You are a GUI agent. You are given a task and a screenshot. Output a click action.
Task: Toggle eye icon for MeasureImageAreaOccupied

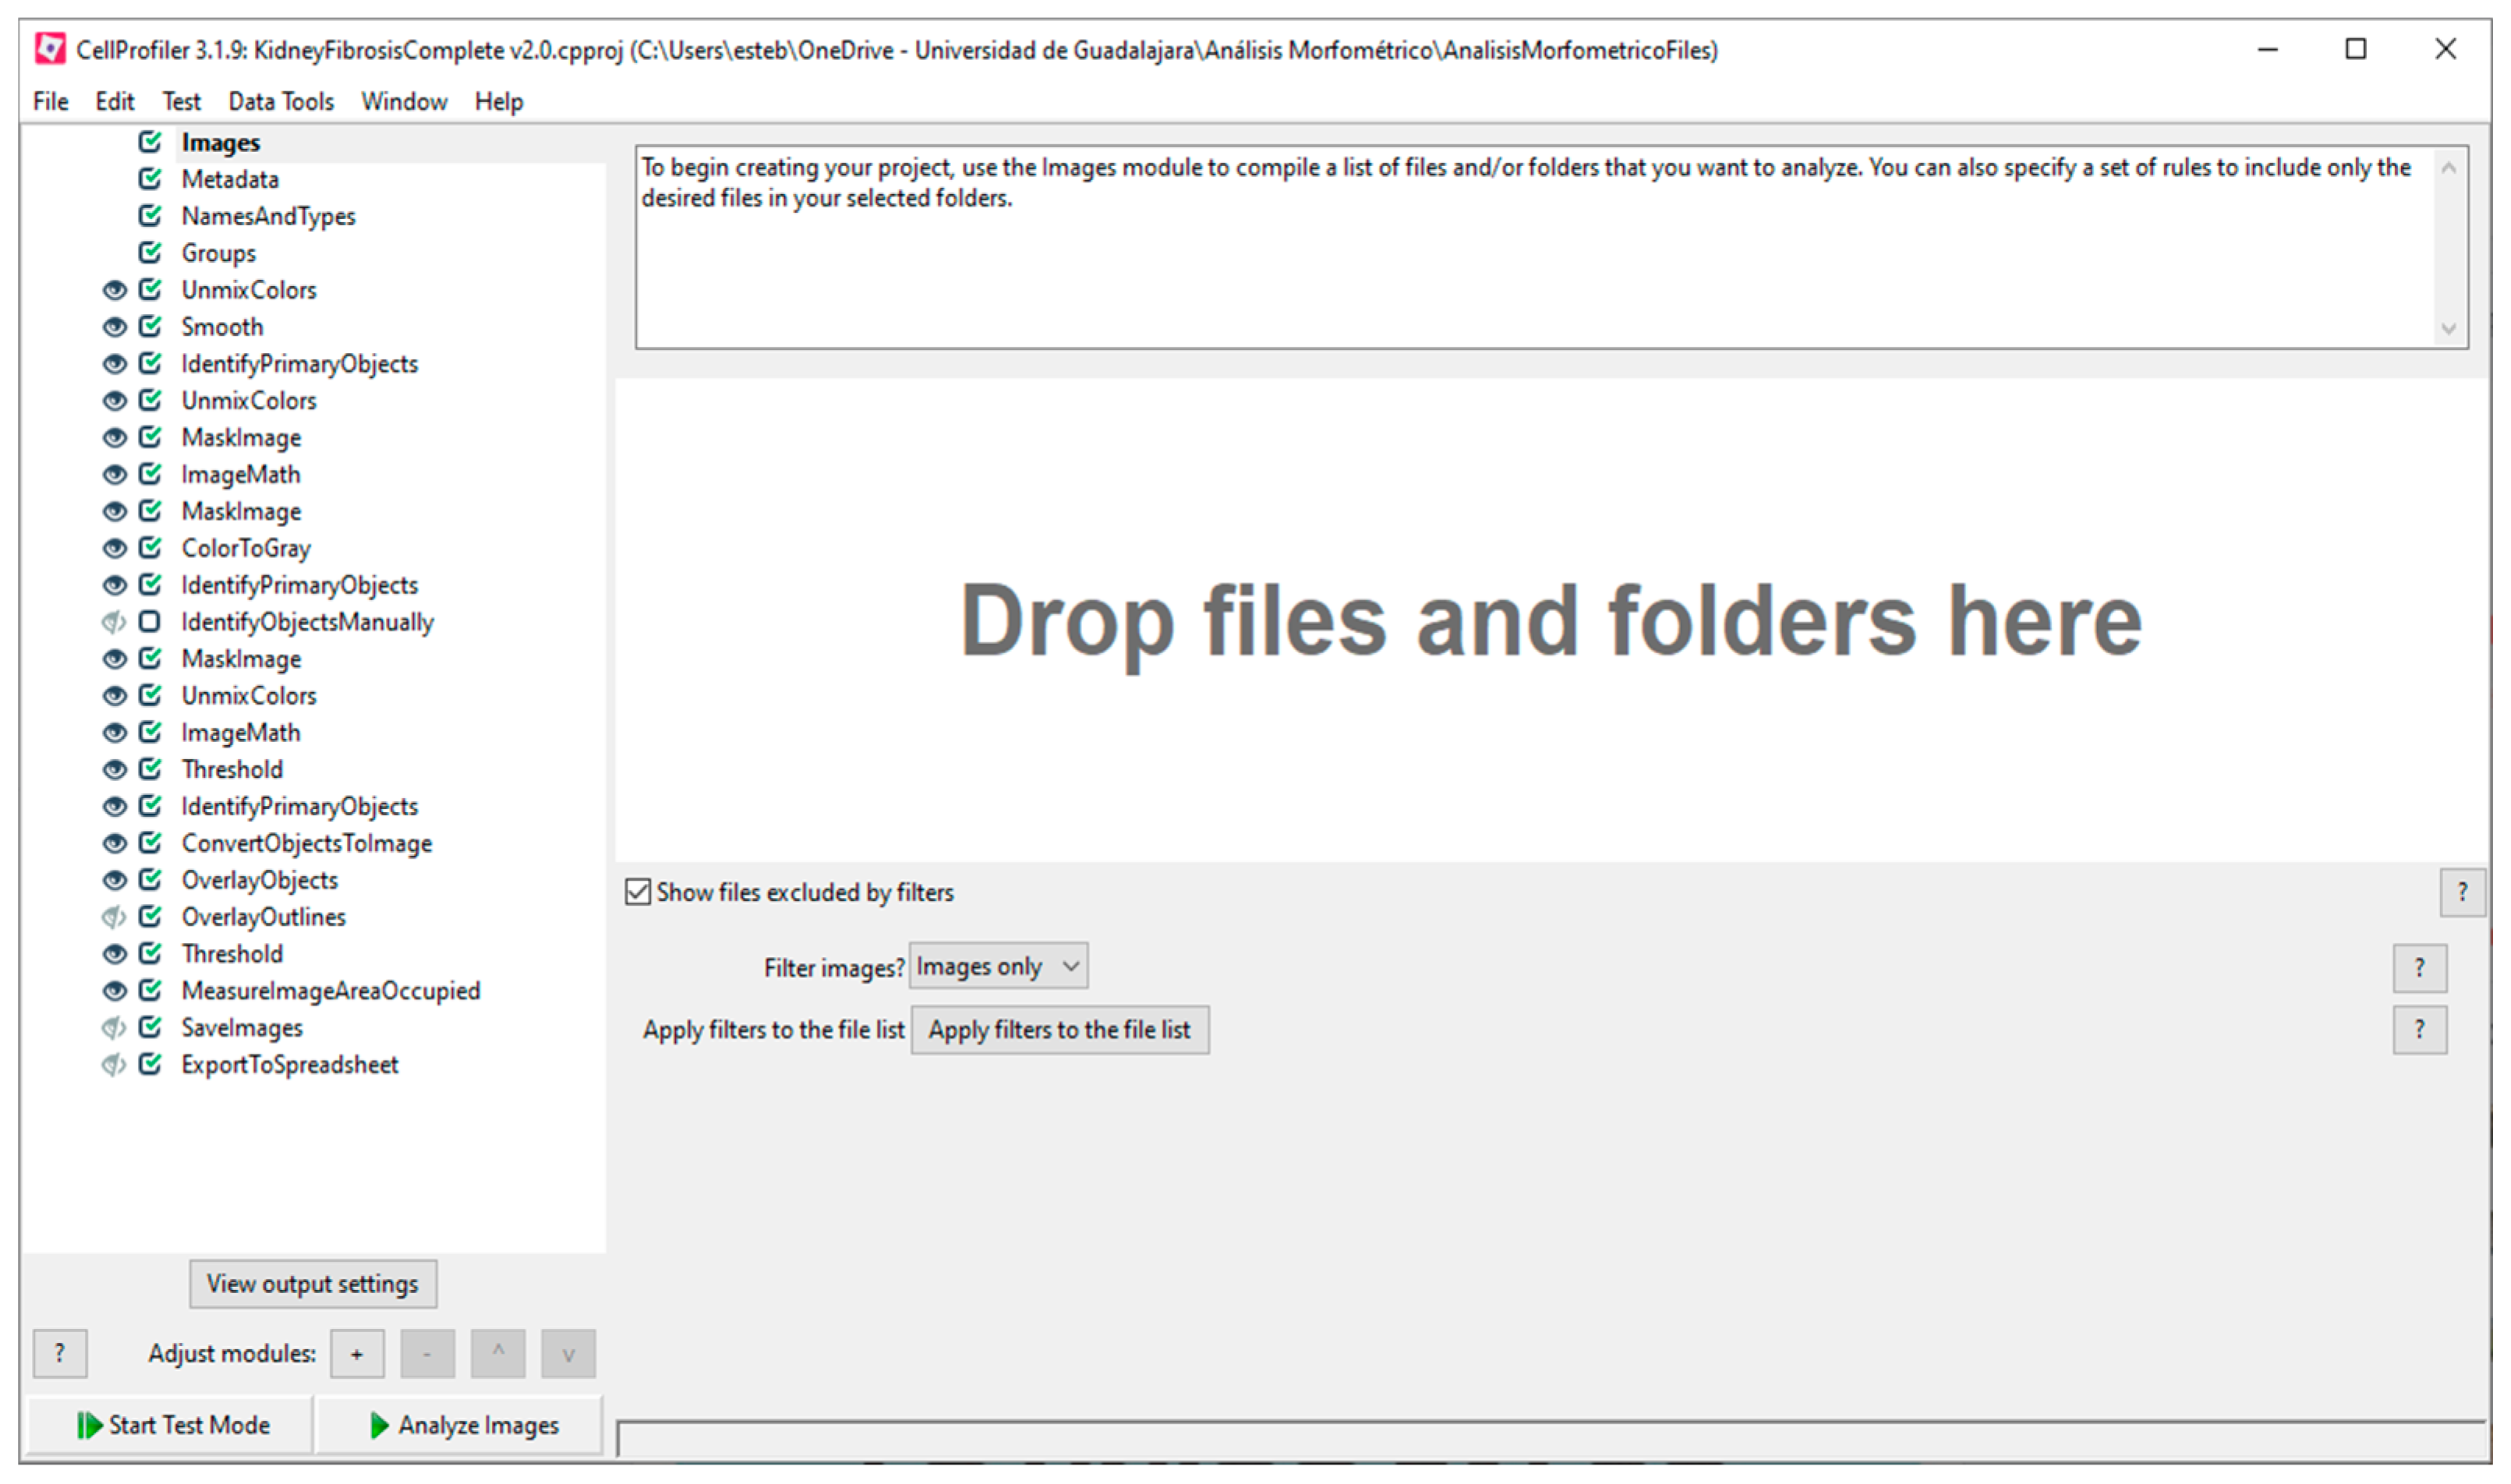click(x=115, y=991)
